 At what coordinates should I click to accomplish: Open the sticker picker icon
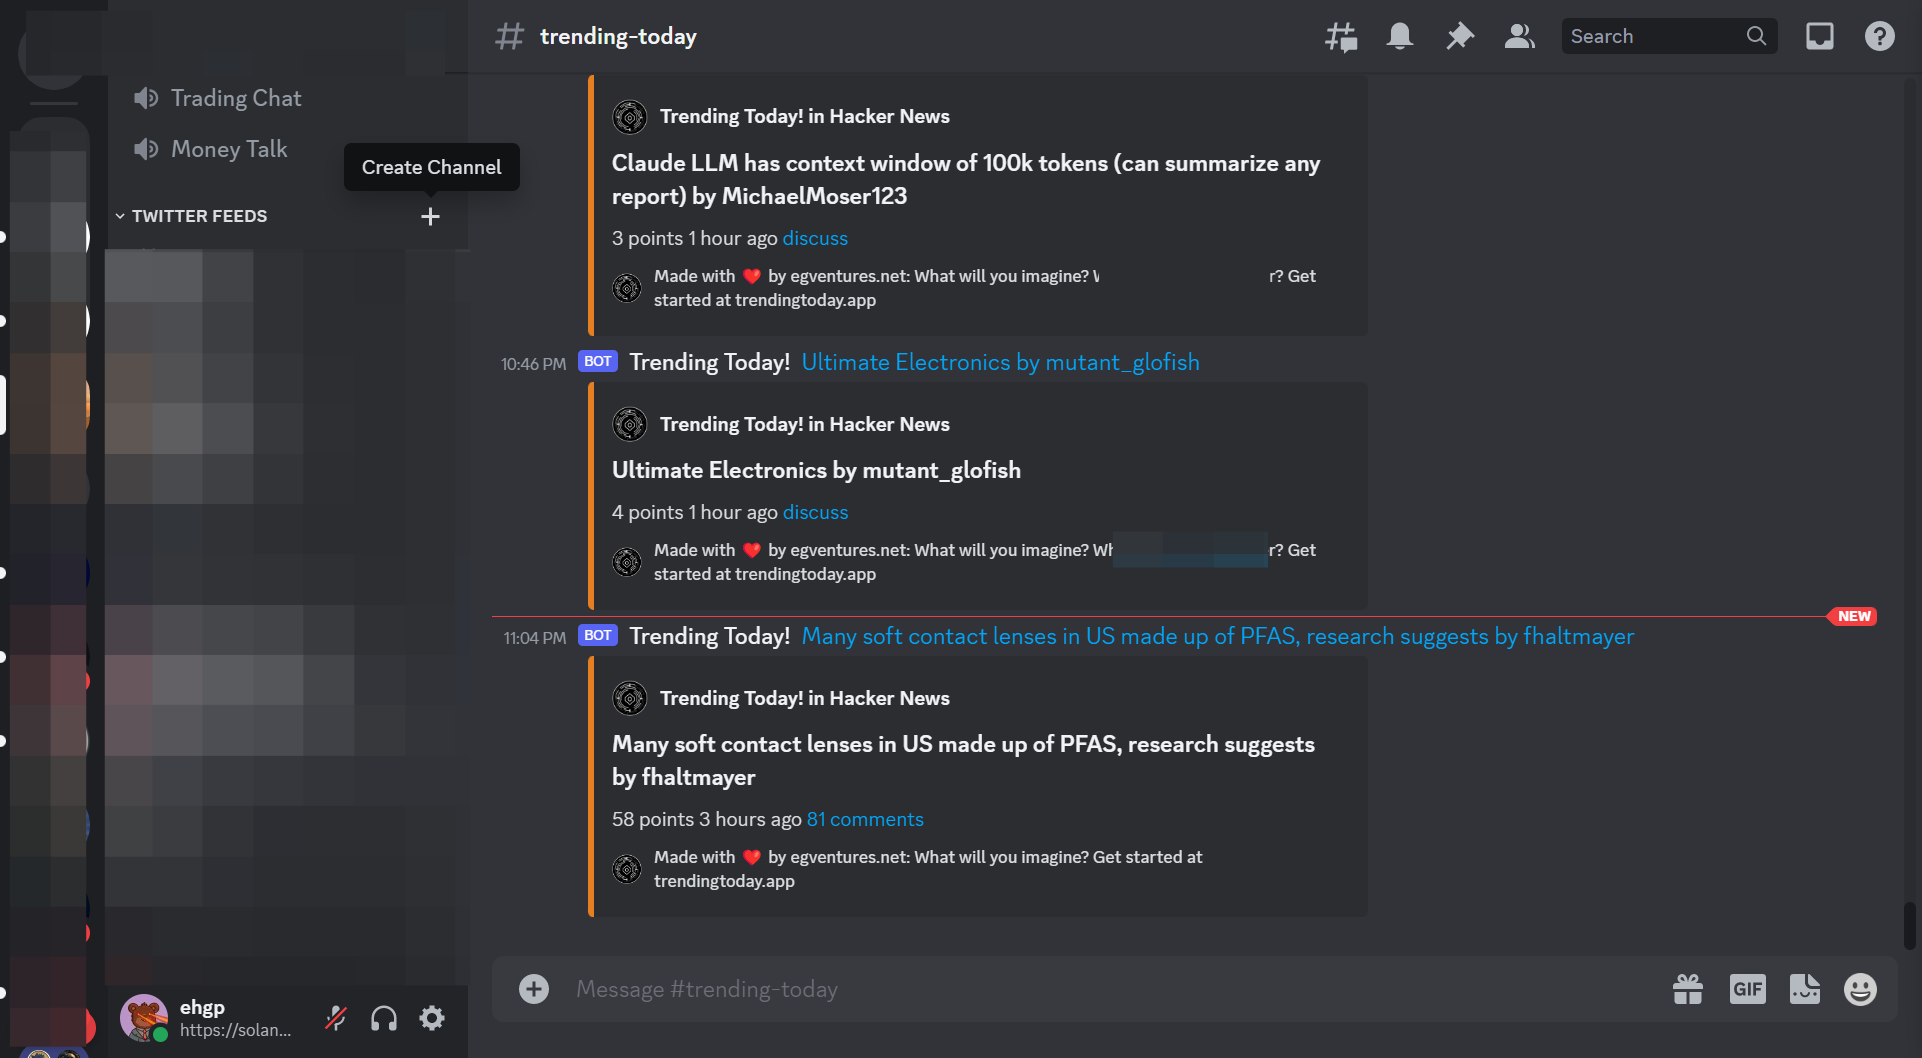pyautogui.click(x=1805, y=989)
